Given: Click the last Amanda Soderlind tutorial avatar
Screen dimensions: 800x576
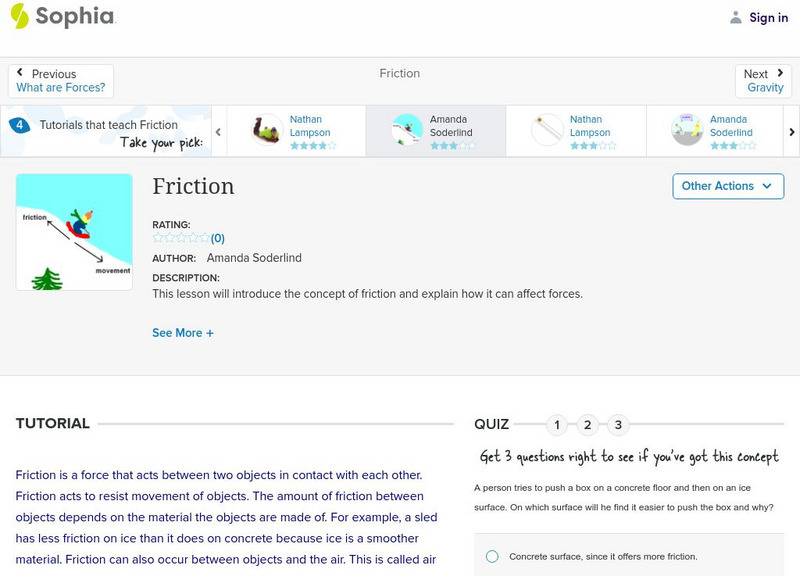Looking at the screenshot, I should [687, 130].
